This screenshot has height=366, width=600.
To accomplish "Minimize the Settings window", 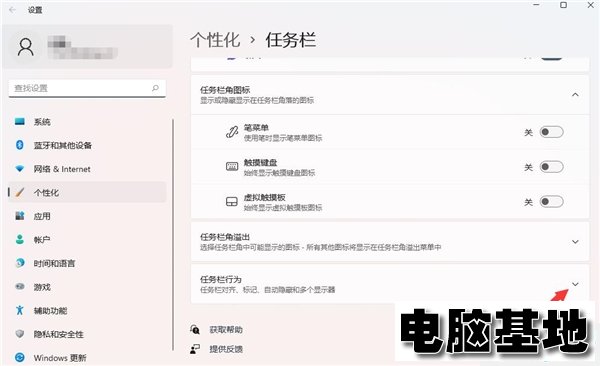I will [536, 5].
